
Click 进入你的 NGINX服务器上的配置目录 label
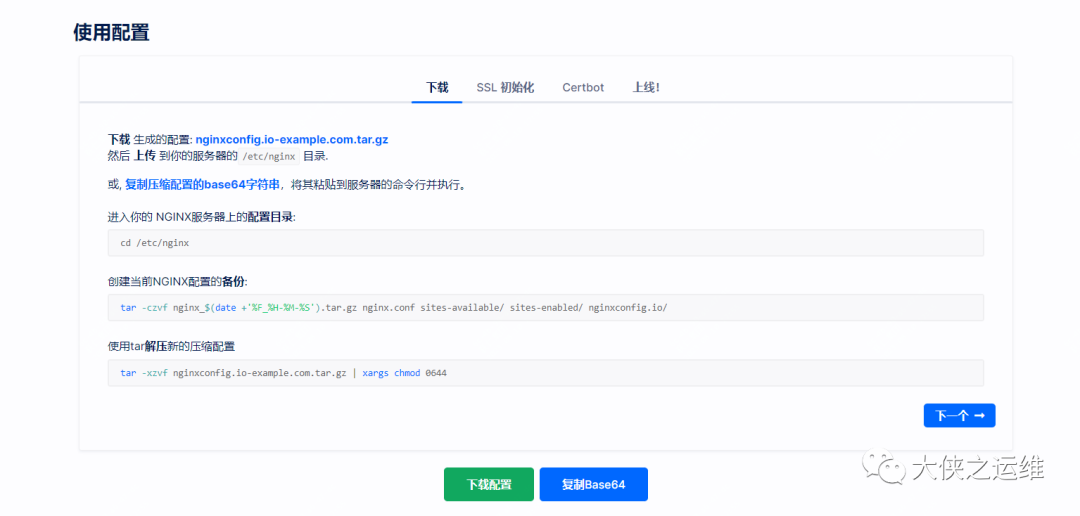202,216
